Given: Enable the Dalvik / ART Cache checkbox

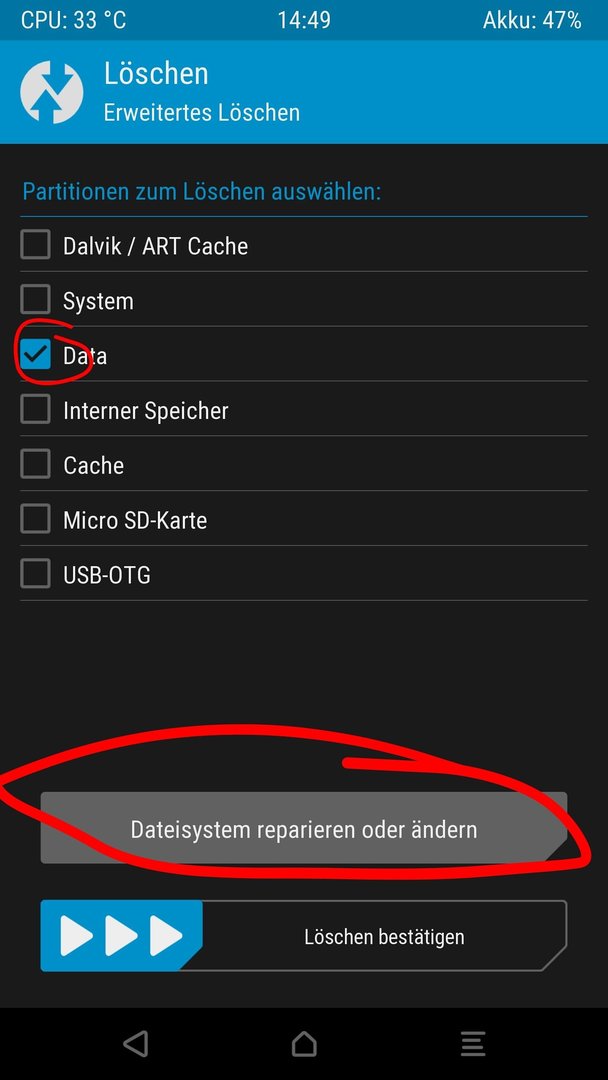Looking at the screenshot, I should tap(35, 245).
